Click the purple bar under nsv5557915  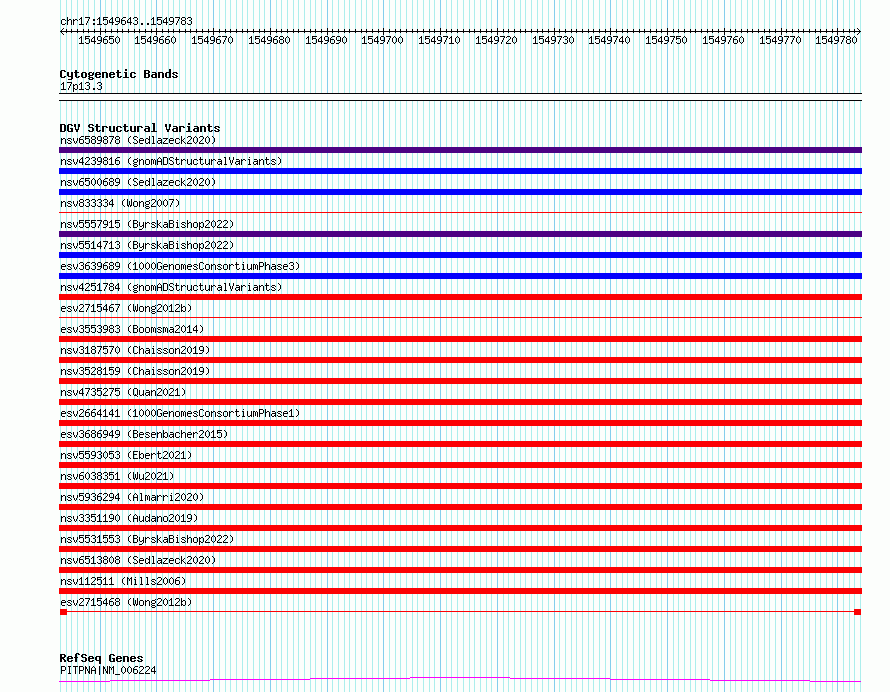point(460,234)
